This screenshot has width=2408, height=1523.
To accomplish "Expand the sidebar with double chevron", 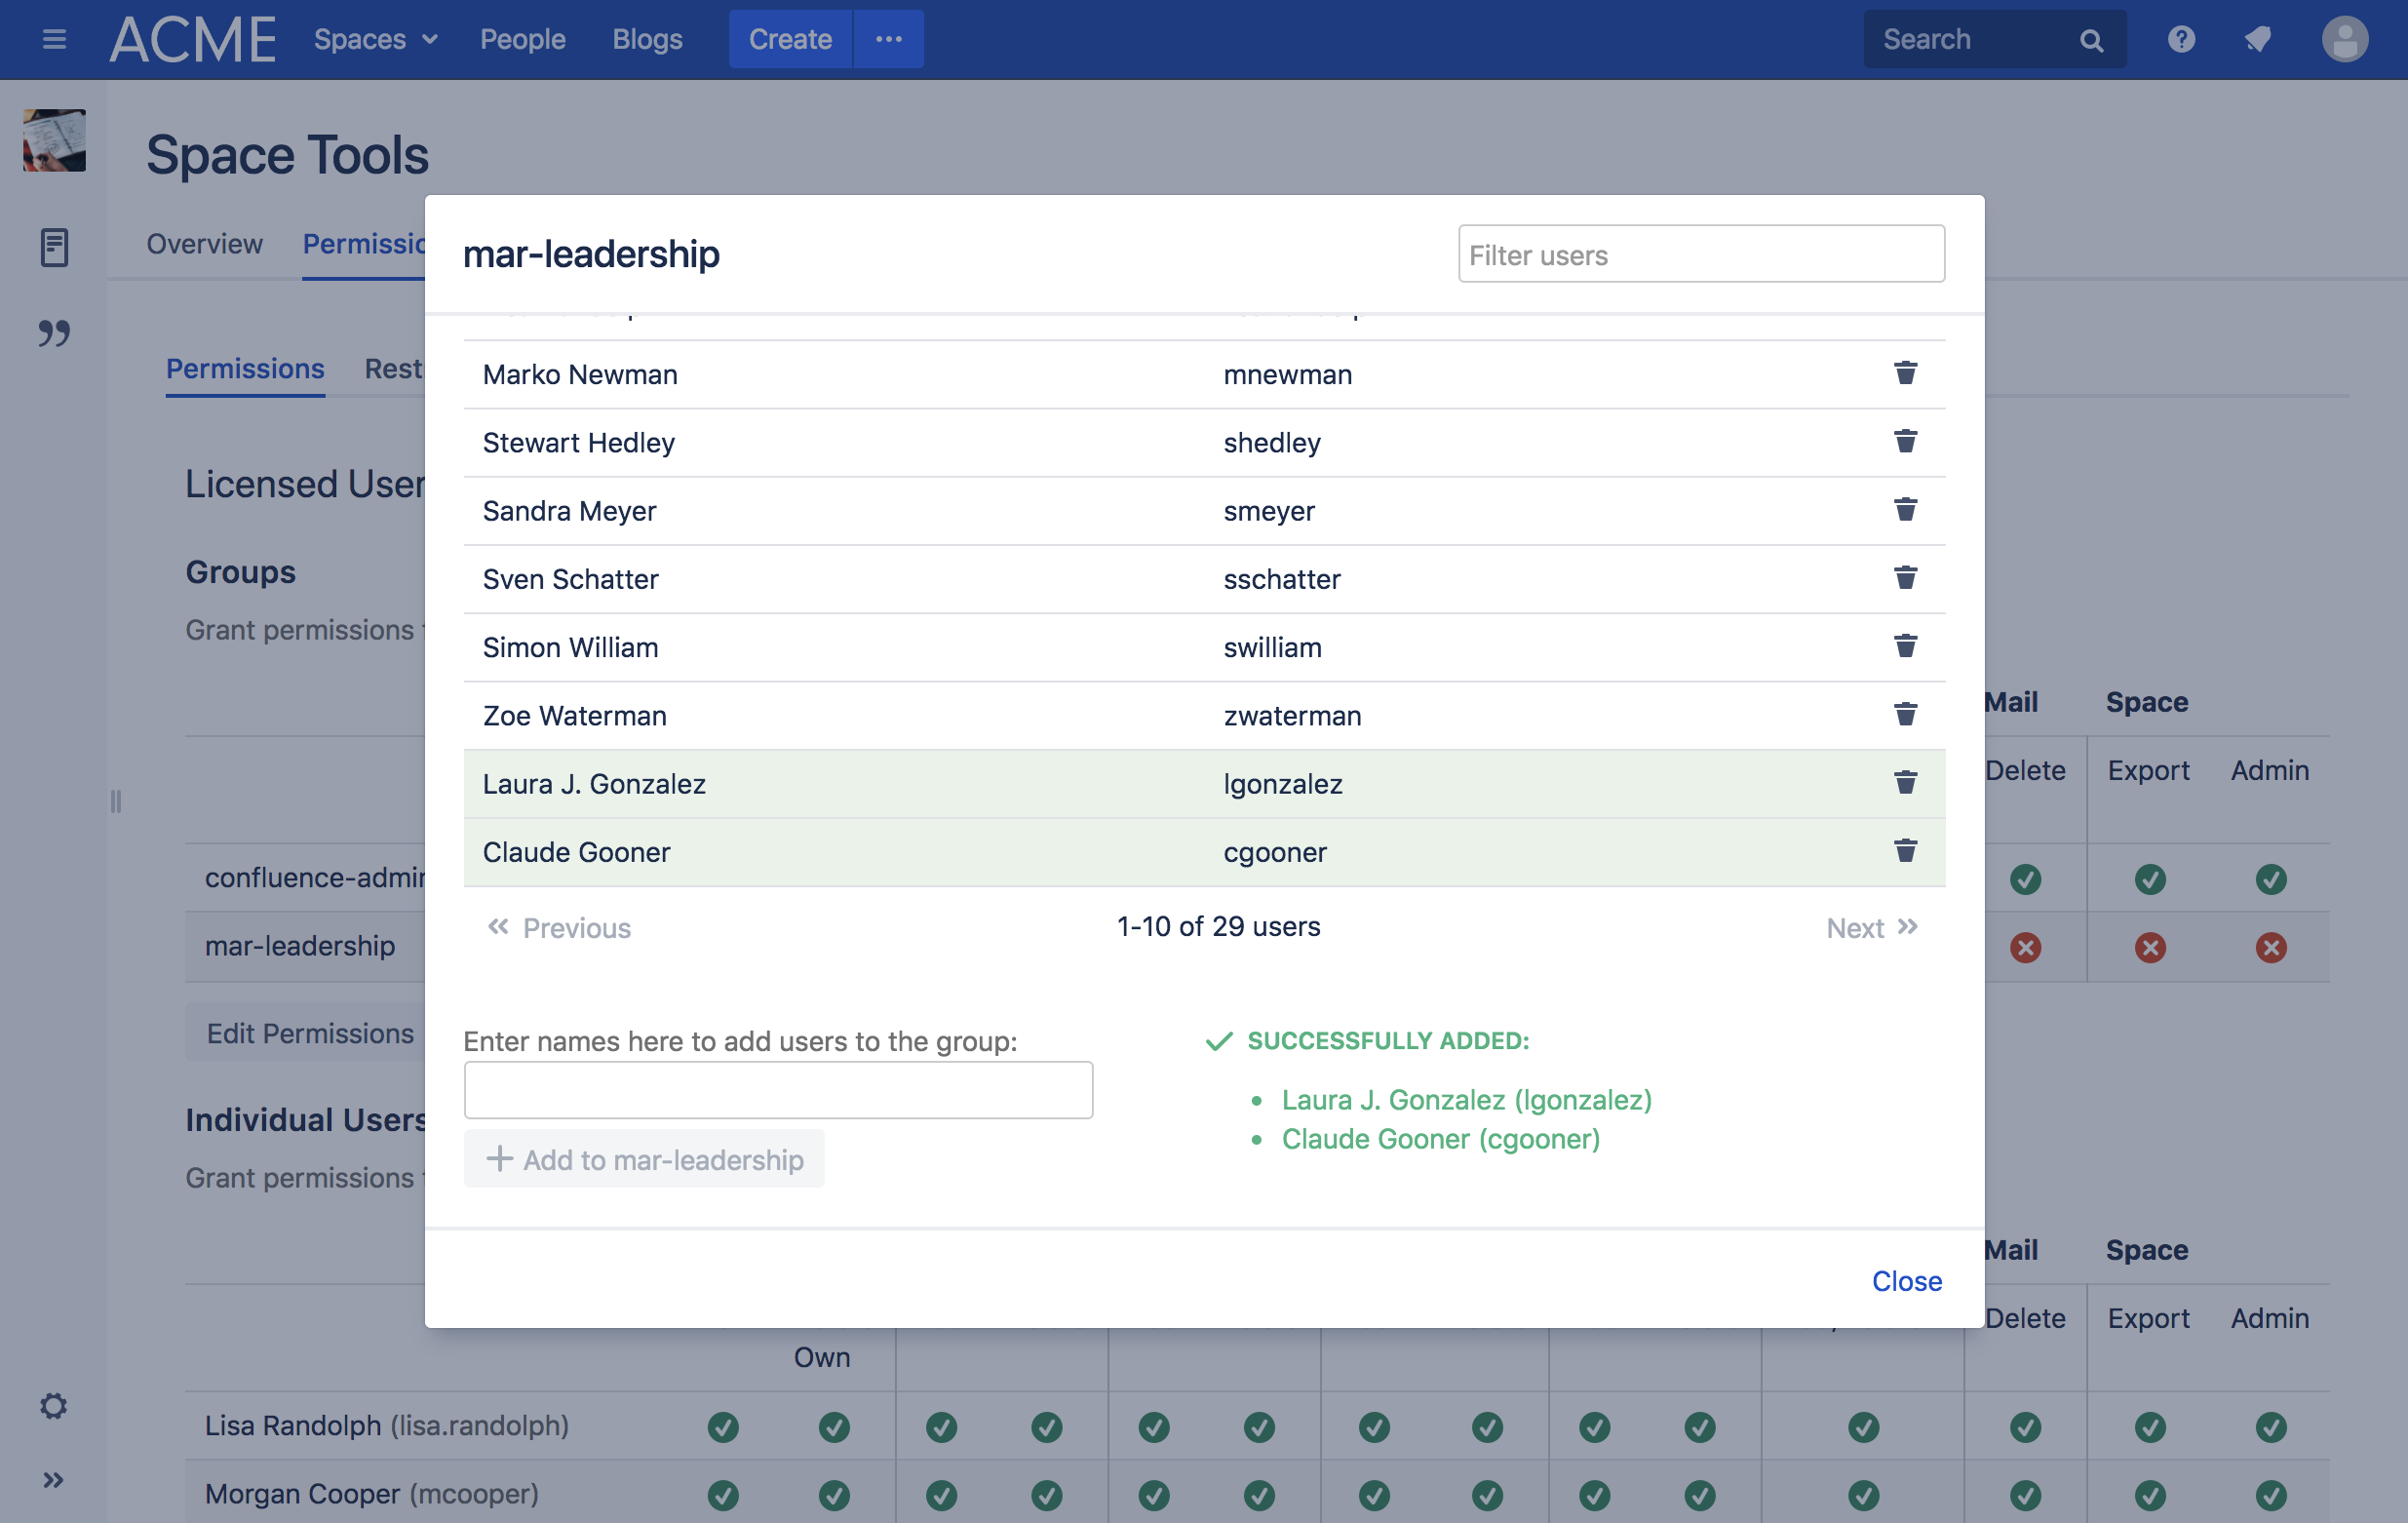I will pyautogui.click(x=53, y=1479).
